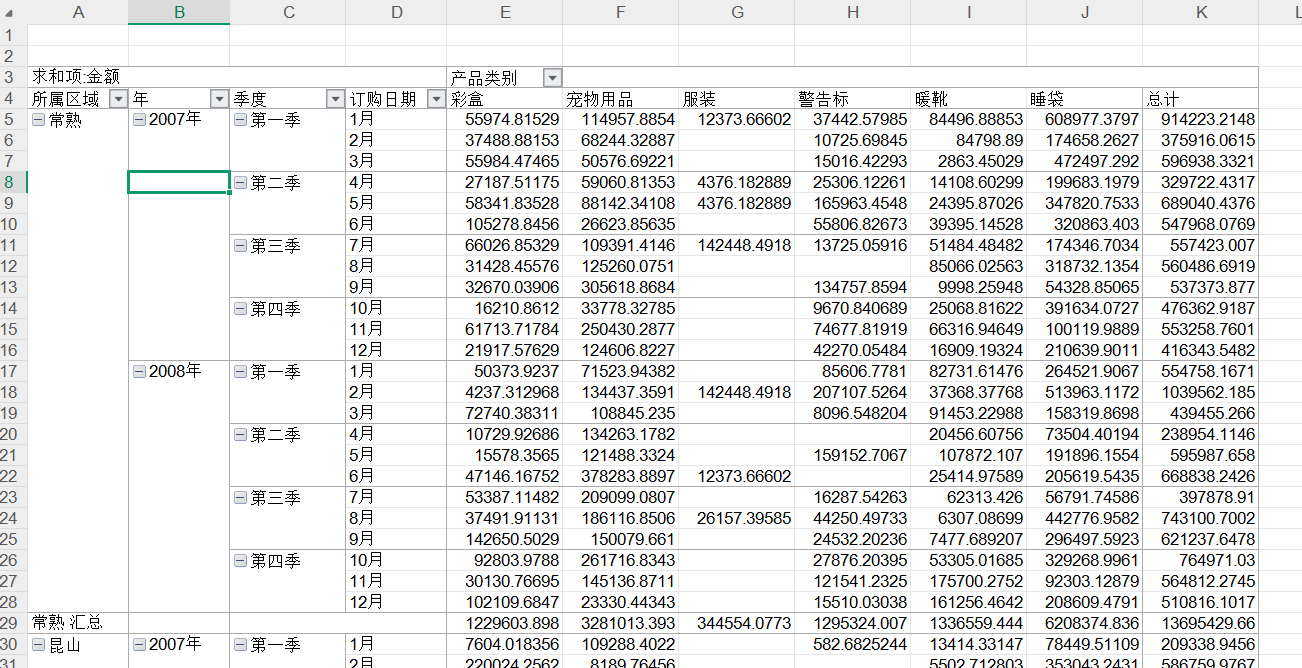1302x668 pixels.
Task: Select cell value 55974.81529
Action: pyautogui.click(x=505, y=120)
